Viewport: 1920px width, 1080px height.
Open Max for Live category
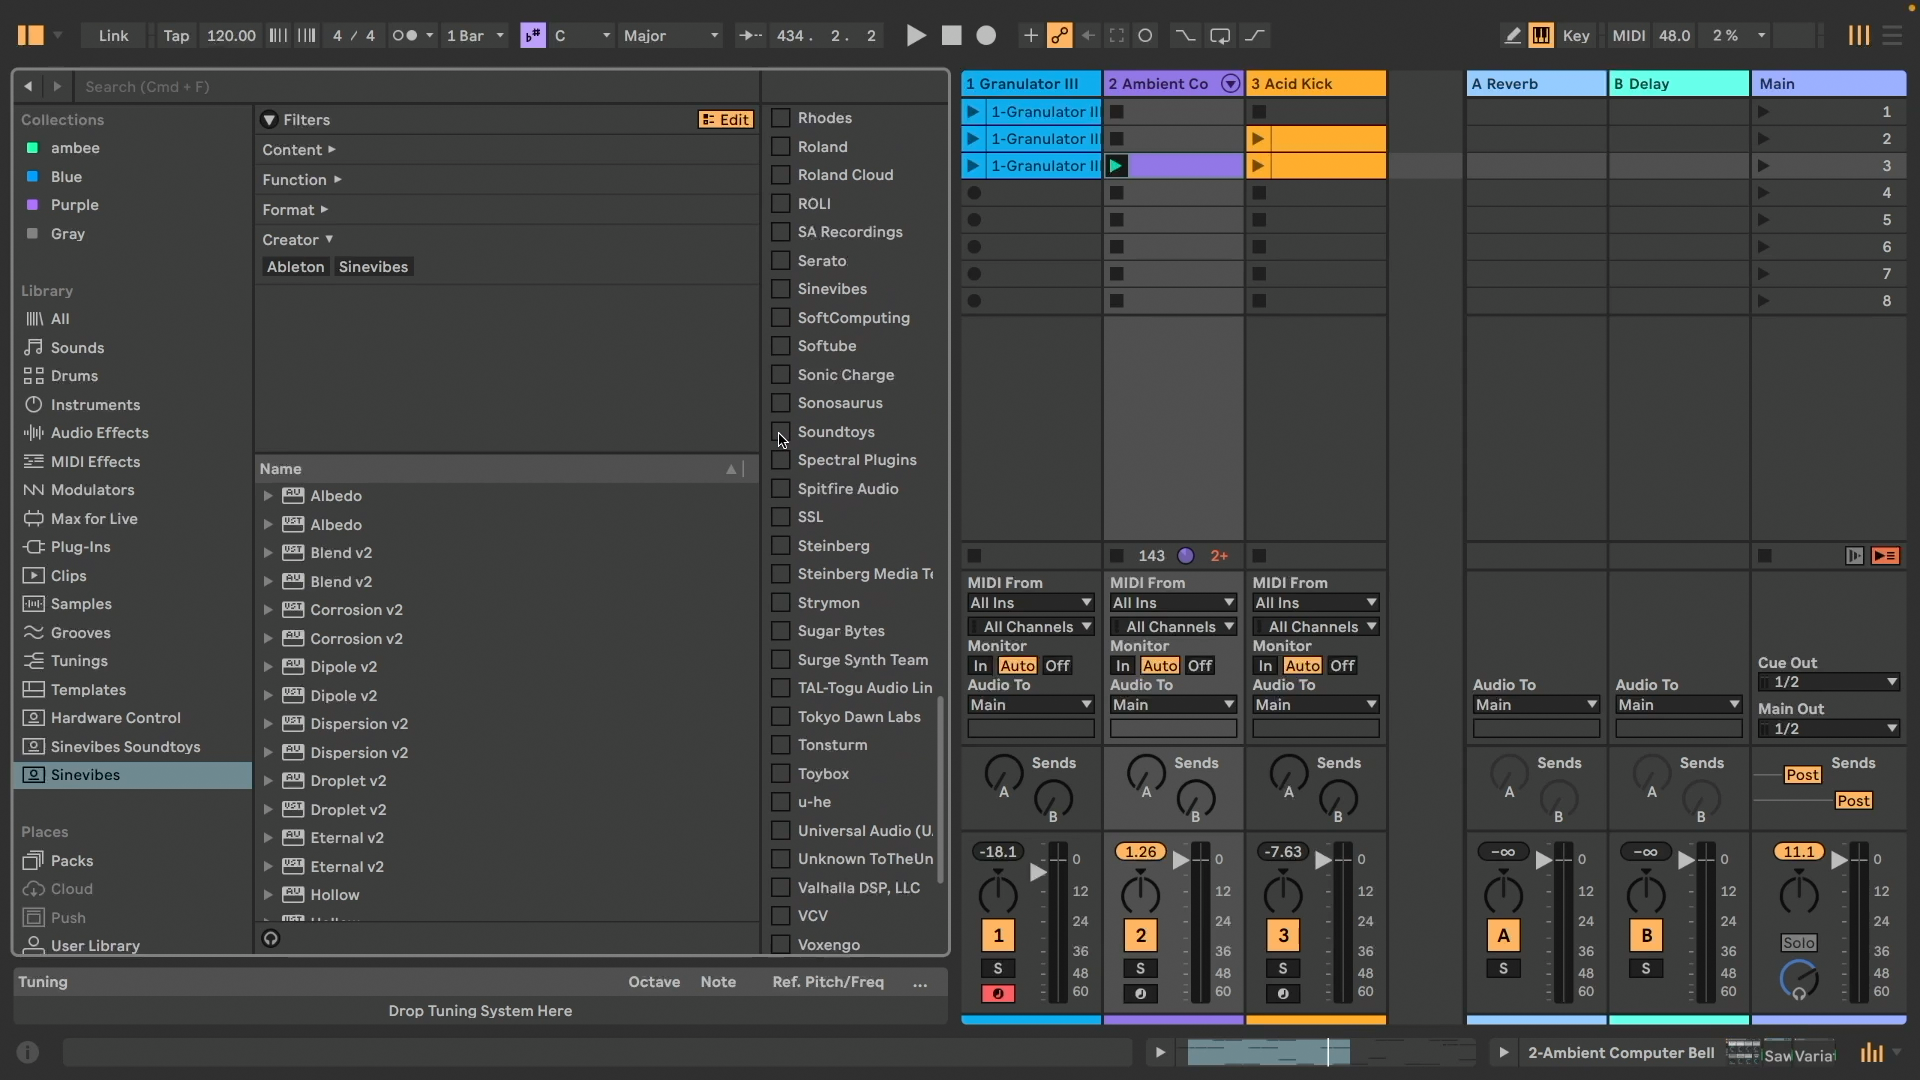coord(94,518)
